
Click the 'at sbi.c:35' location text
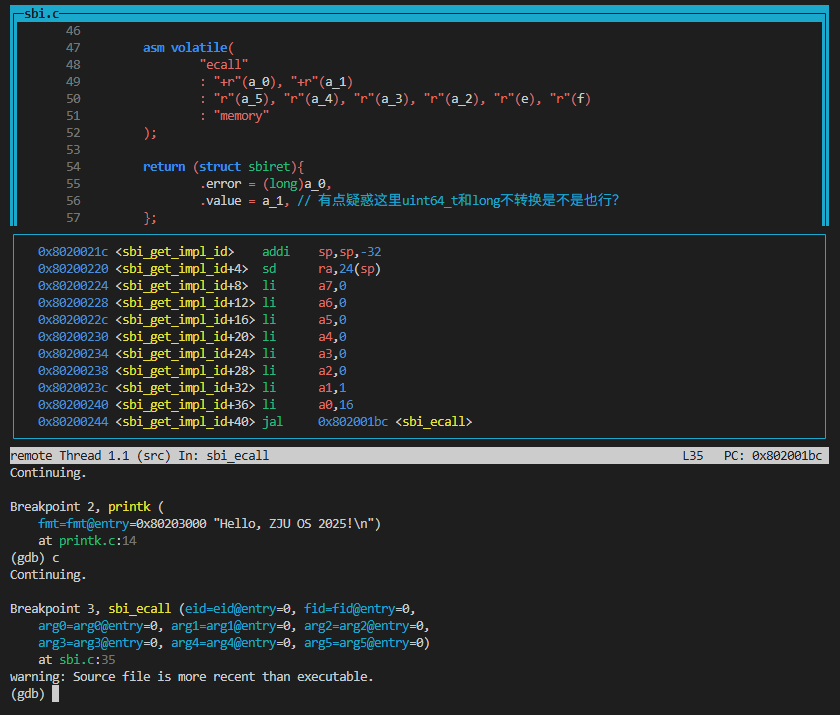click(x=76, y=660)
